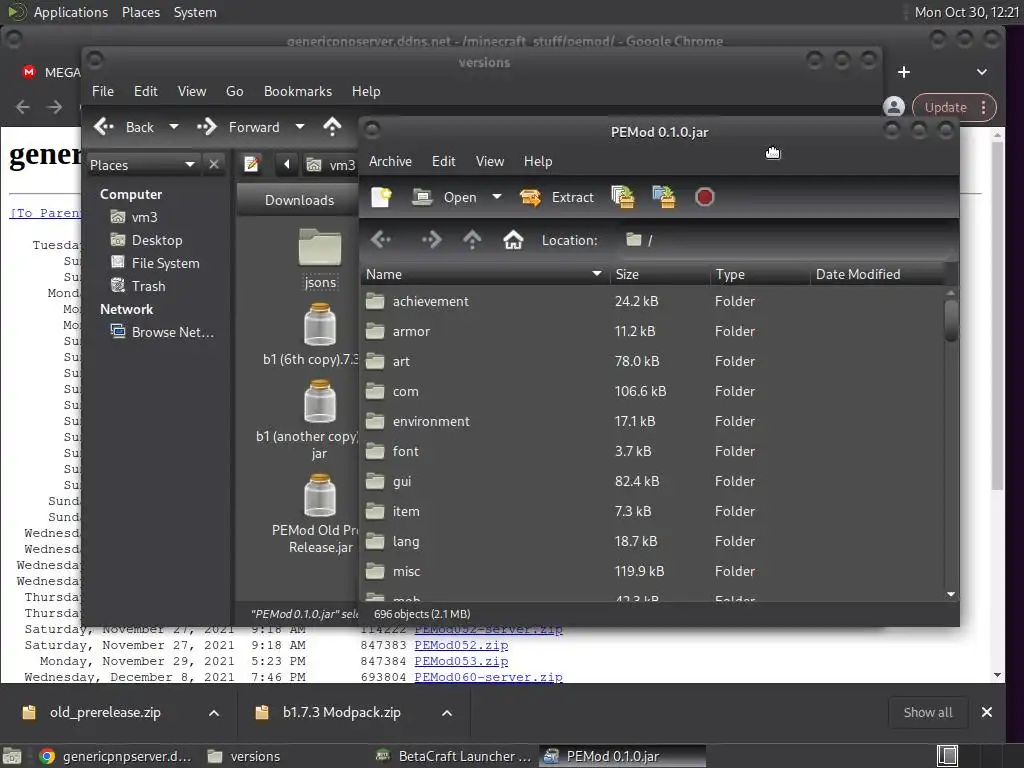Click the archive list scroll down arrow
This screenshot has height=768, width=1024.
pyautogui.click(x=951, y=594)
